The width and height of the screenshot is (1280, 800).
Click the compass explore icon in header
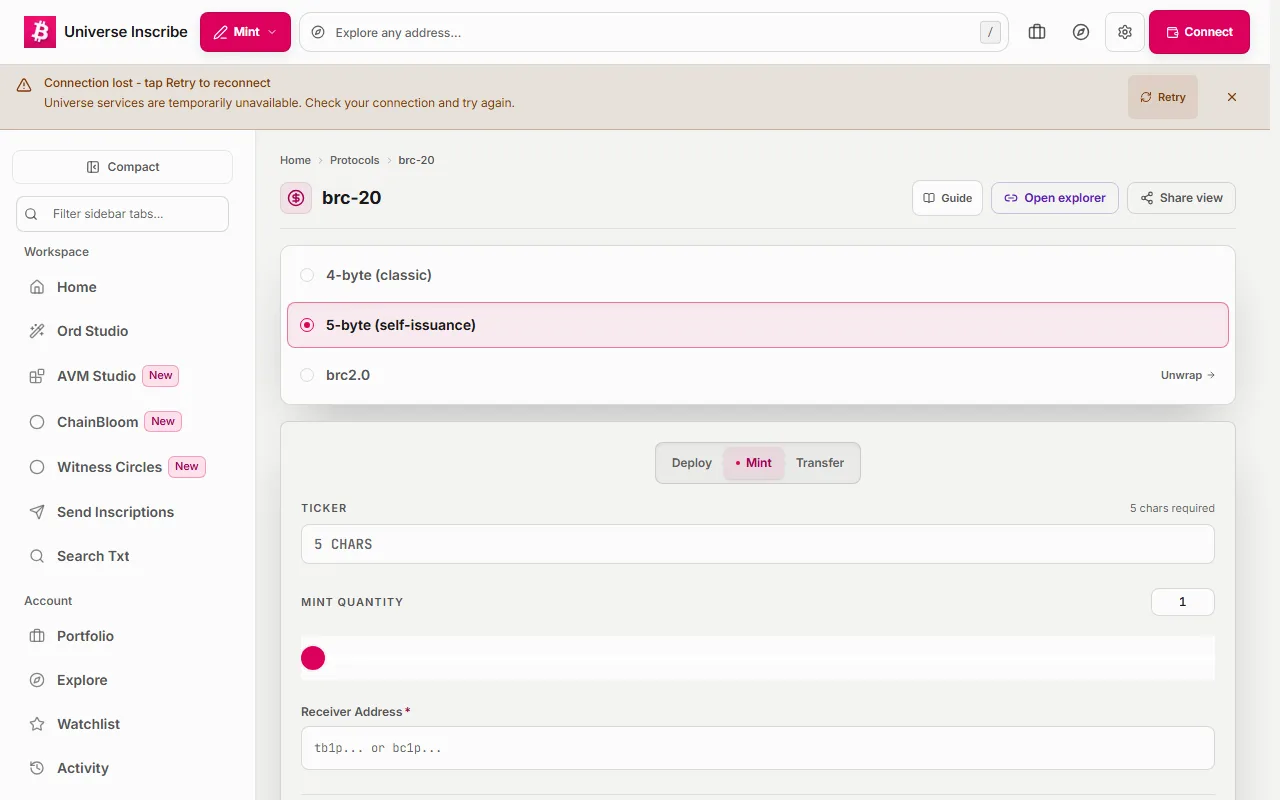coord(1081,32)
